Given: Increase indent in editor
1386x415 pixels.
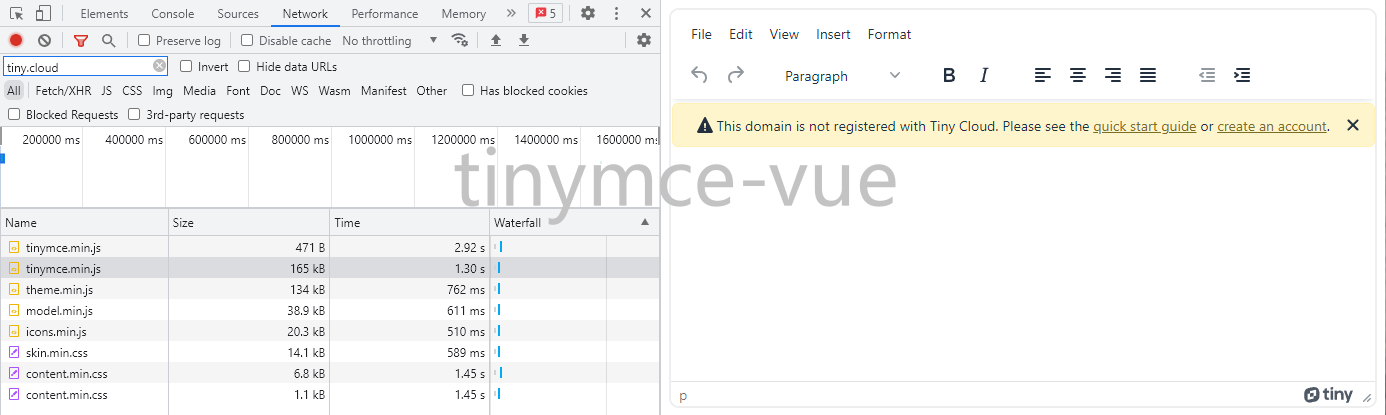Looking at the screenshot, I should coord(1242,75).
